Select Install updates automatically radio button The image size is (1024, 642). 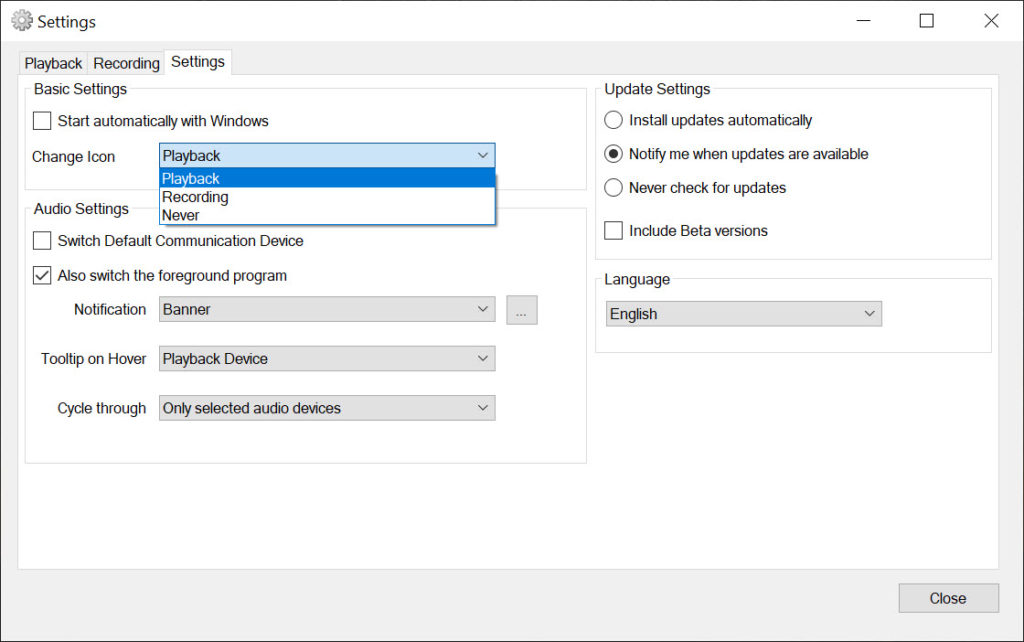click(x=614, y=120)
